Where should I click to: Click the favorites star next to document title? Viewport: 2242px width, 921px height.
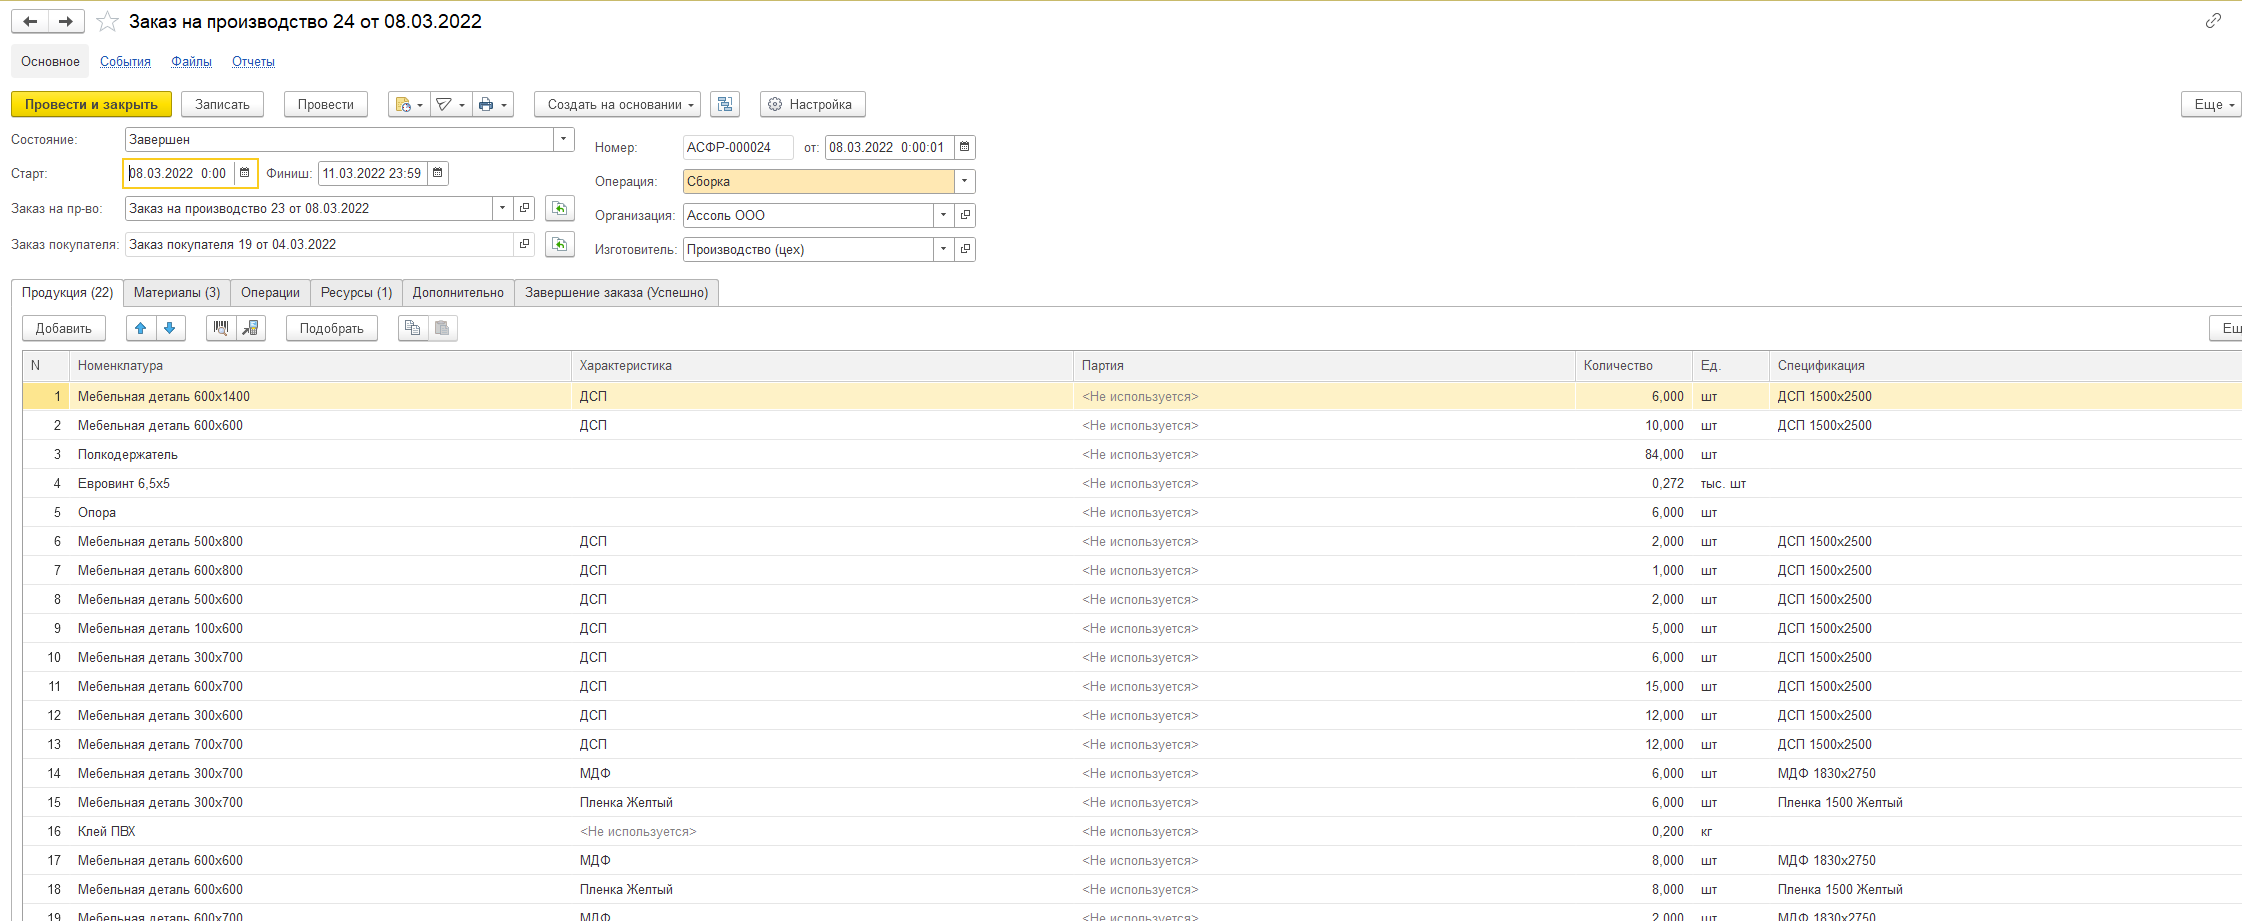pyautogui.click(x=108, y=22)
